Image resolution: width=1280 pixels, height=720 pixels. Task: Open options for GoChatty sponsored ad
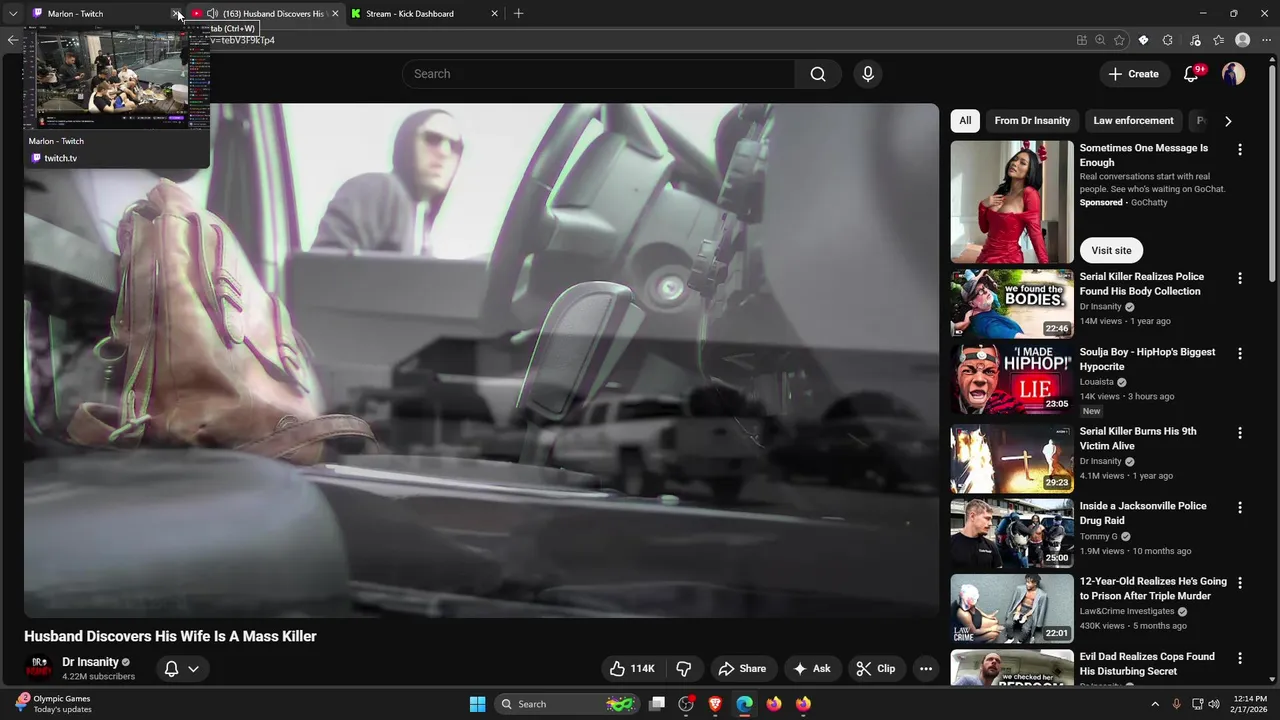click(1240, 150)
